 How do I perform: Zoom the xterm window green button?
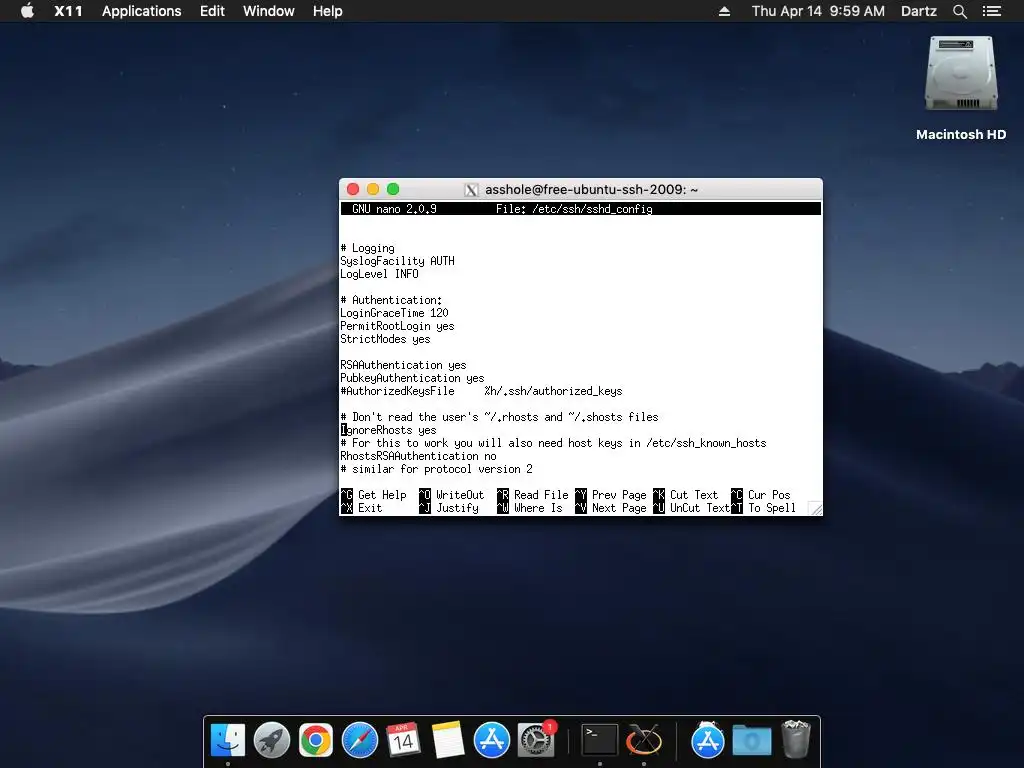(392, 189)
